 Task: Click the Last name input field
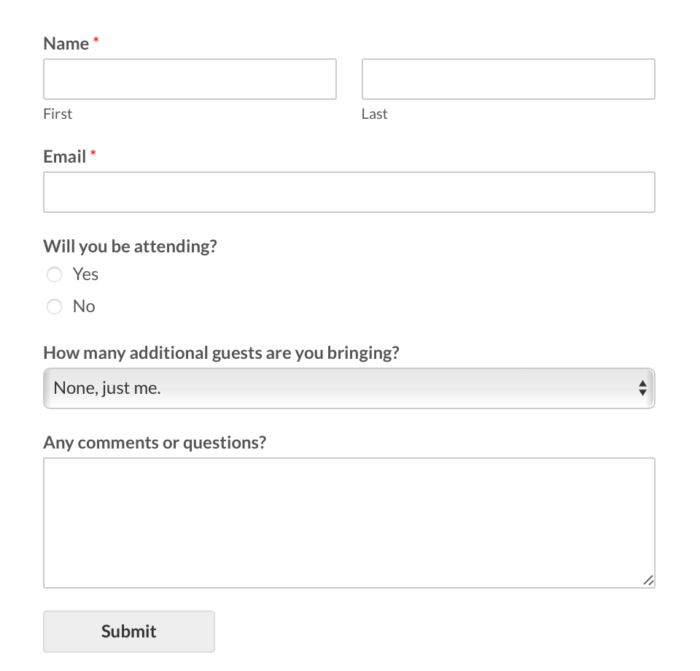(508, 79)
